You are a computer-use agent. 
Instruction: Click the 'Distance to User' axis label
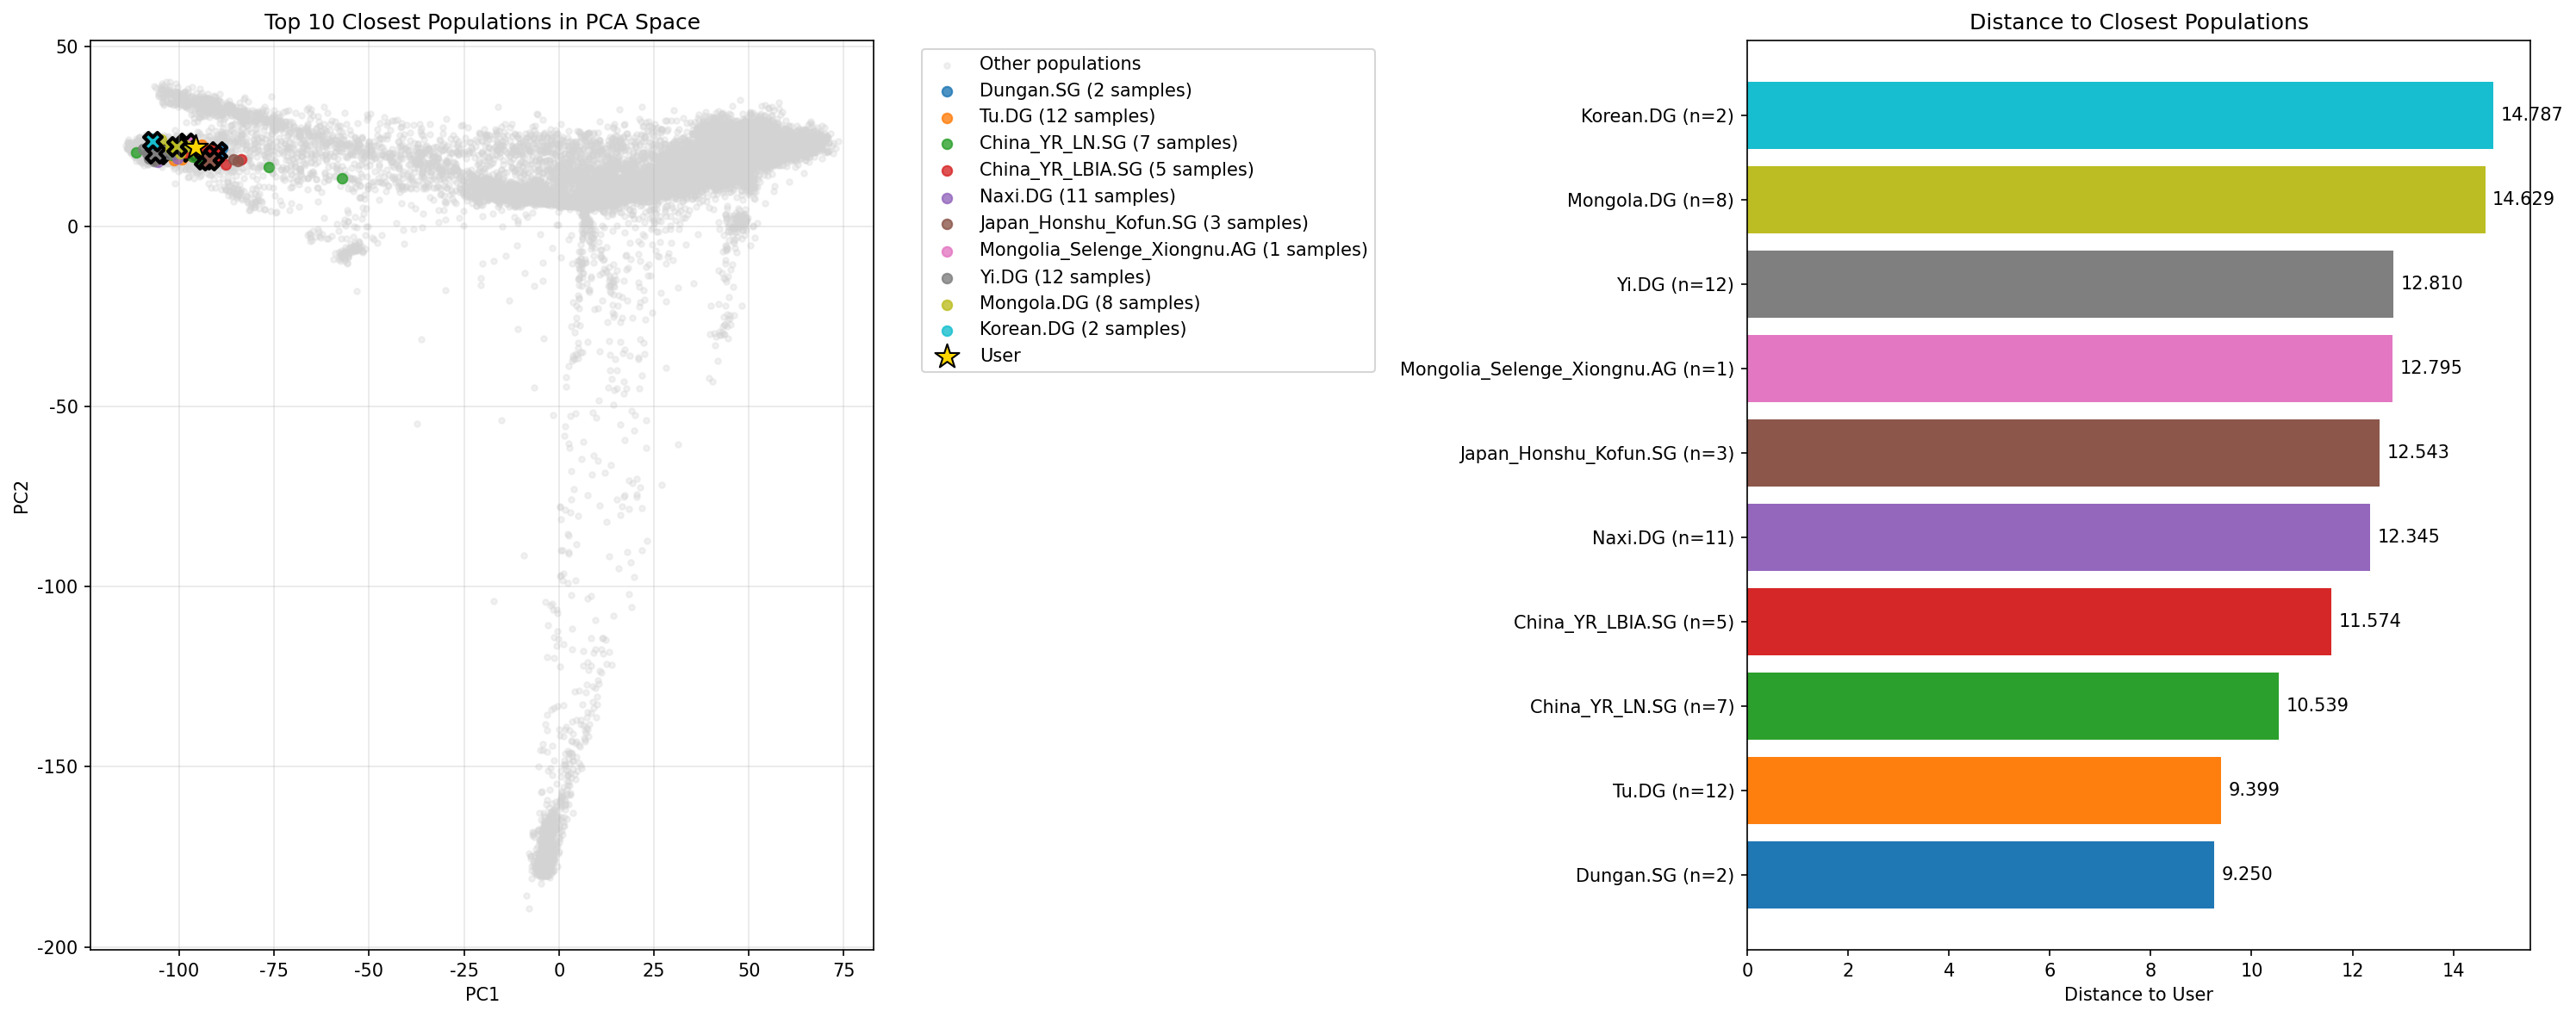2137,994
